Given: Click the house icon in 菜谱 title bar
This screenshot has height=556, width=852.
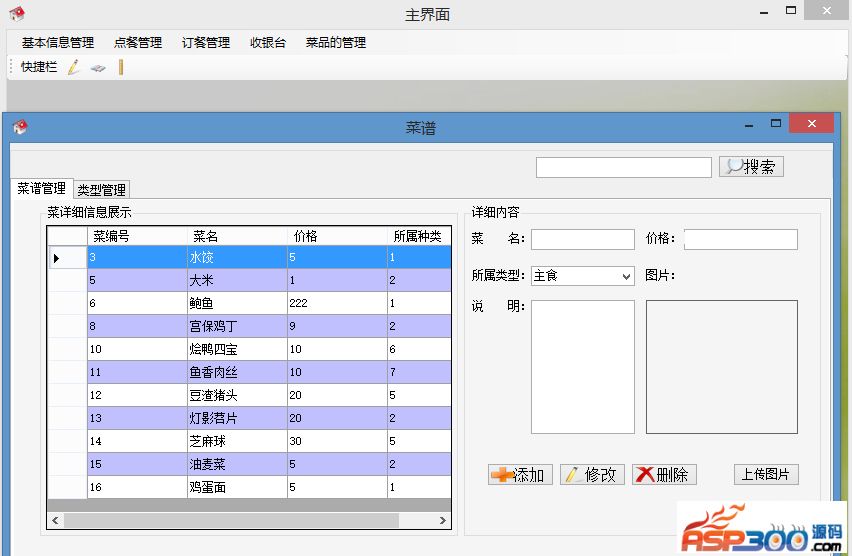Looking at the screenshot, I should [20, 127].
